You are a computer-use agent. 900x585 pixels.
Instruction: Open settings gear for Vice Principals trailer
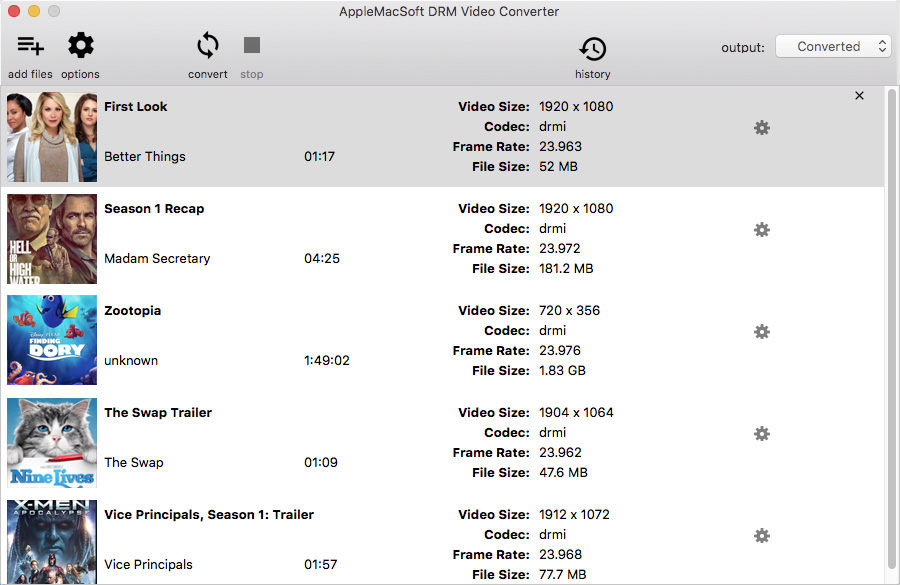(762, 536)
